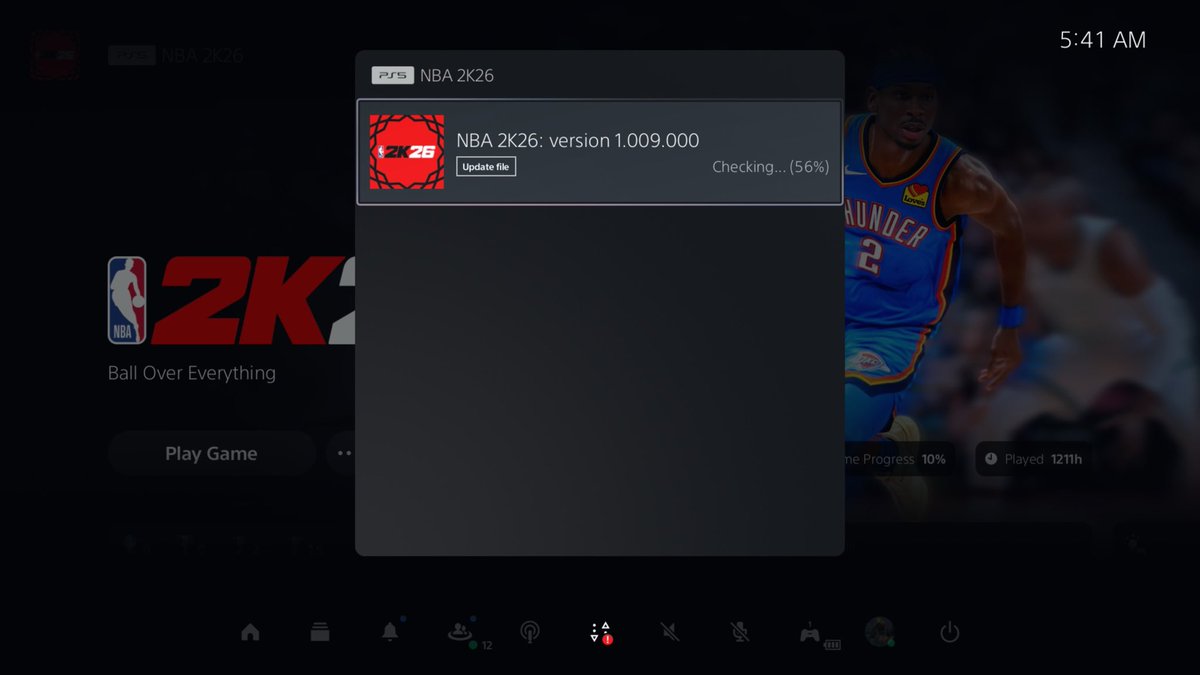Viewport: 1200px width, 675px height.
Task: Select NBA 2K26 version 1.009.000 update row
Action: click(599, 152)
